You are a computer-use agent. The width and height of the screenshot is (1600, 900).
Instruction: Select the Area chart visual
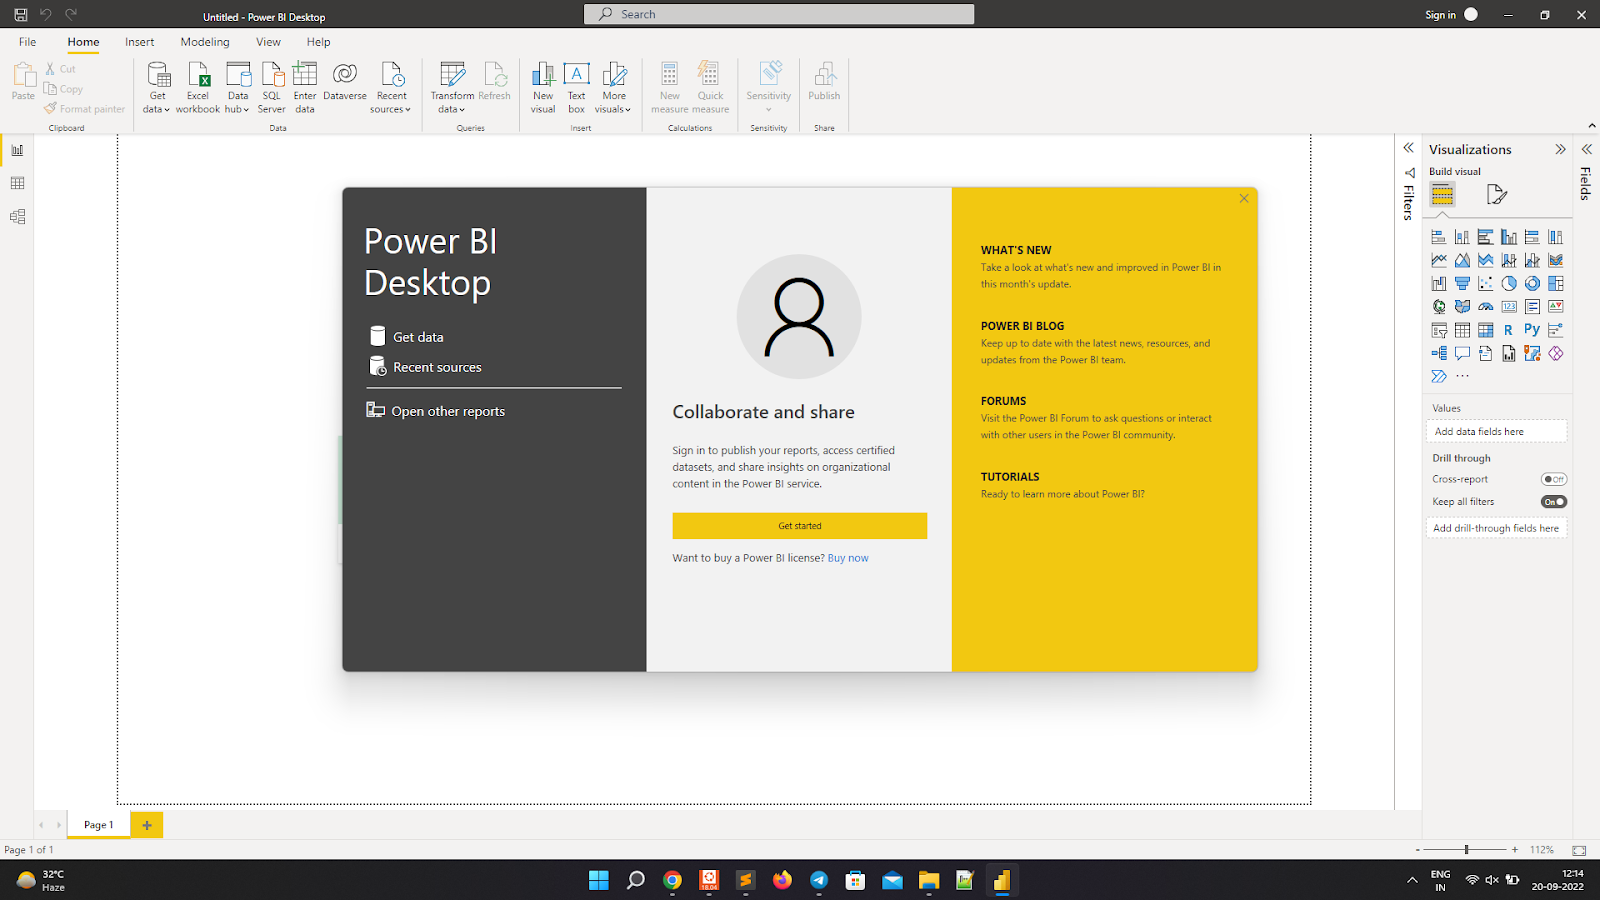click(1462, 260)
